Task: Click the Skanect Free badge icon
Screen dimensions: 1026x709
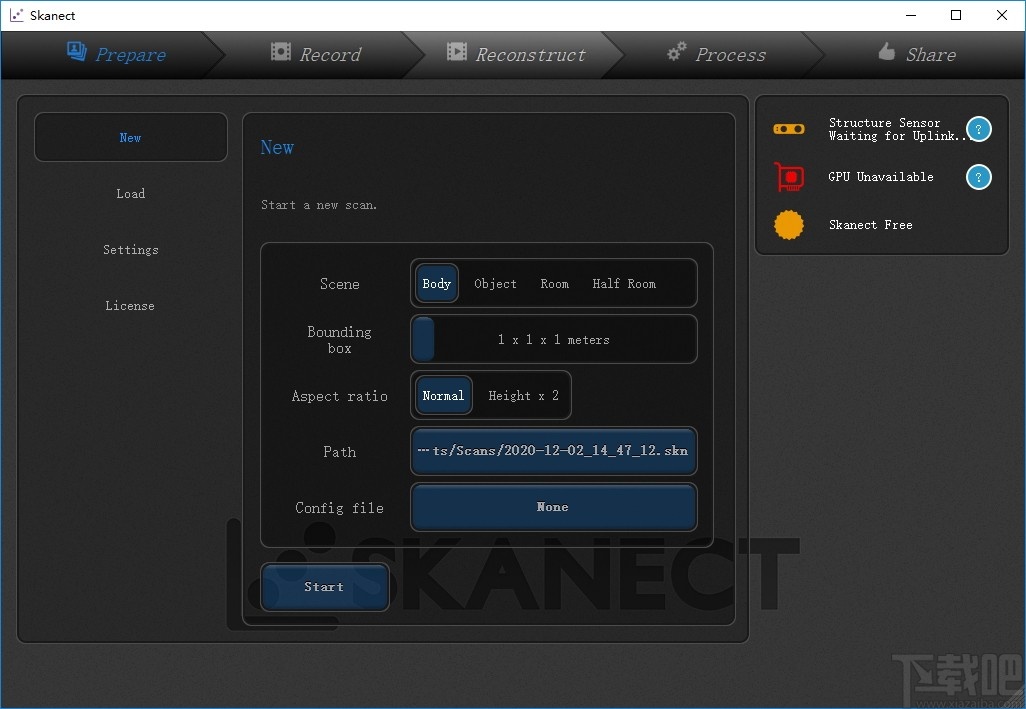Action: 789,225
